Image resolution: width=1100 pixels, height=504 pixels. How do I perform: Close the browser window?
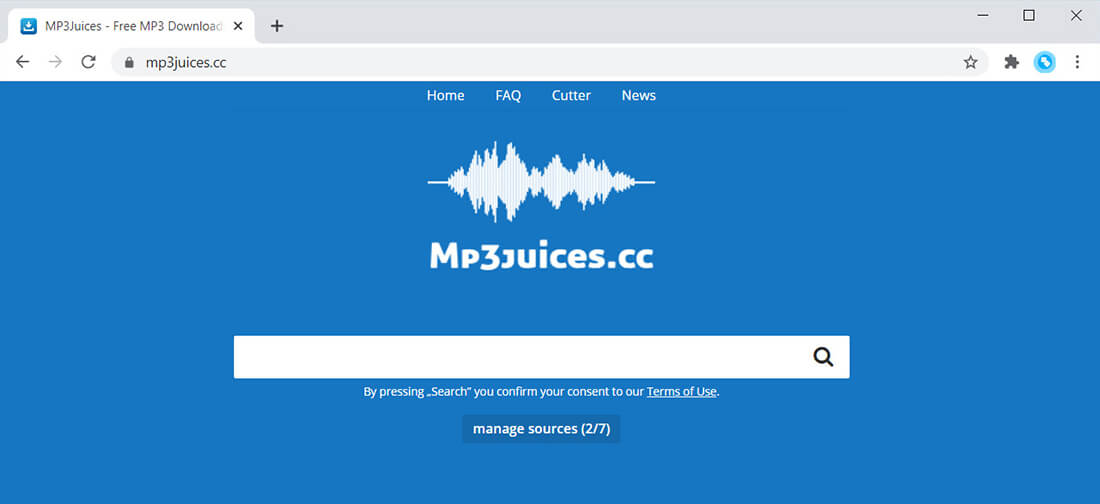(1075, 15)
